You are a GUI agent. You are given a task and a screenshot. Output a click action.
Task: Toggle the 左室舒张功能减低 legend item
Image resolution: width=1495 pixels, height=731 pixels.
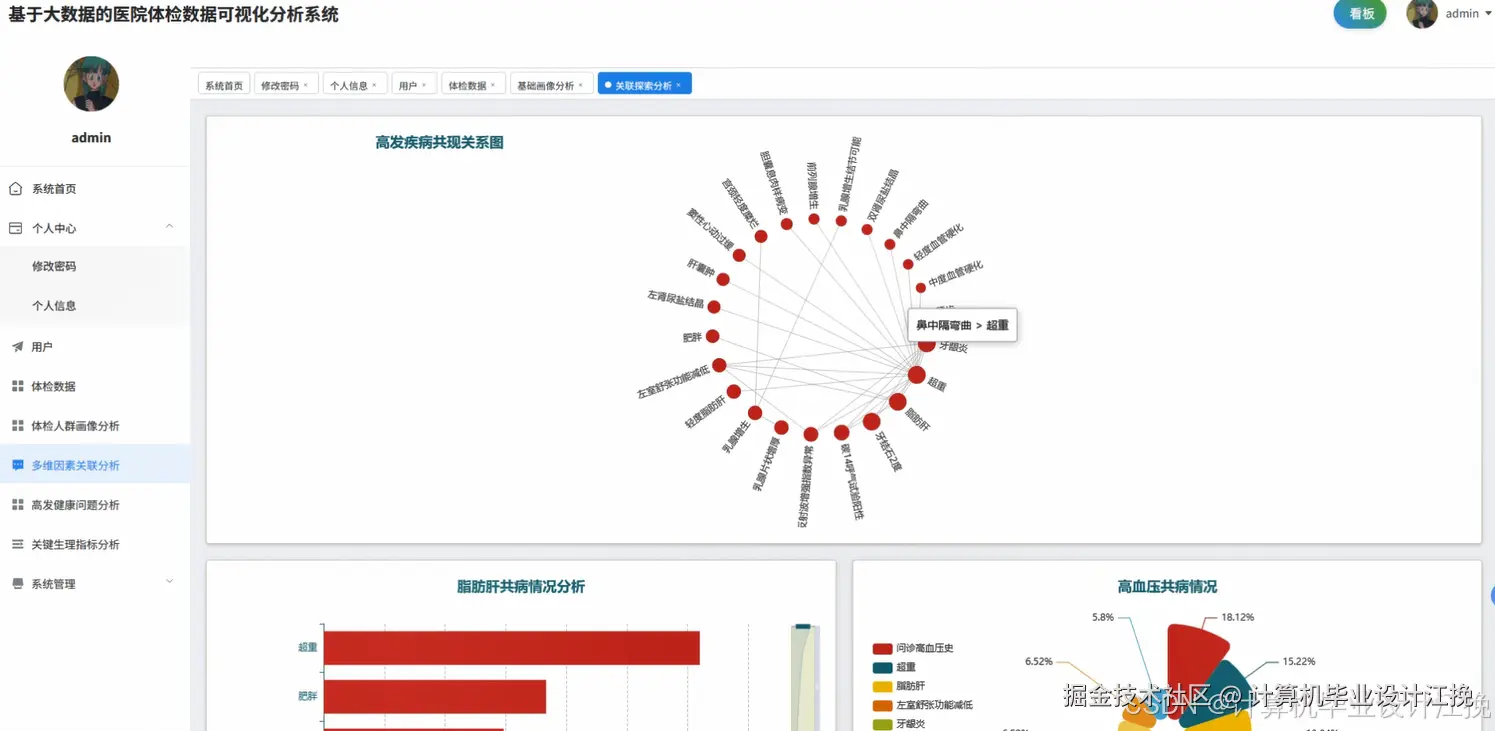[x=922, y=705]
